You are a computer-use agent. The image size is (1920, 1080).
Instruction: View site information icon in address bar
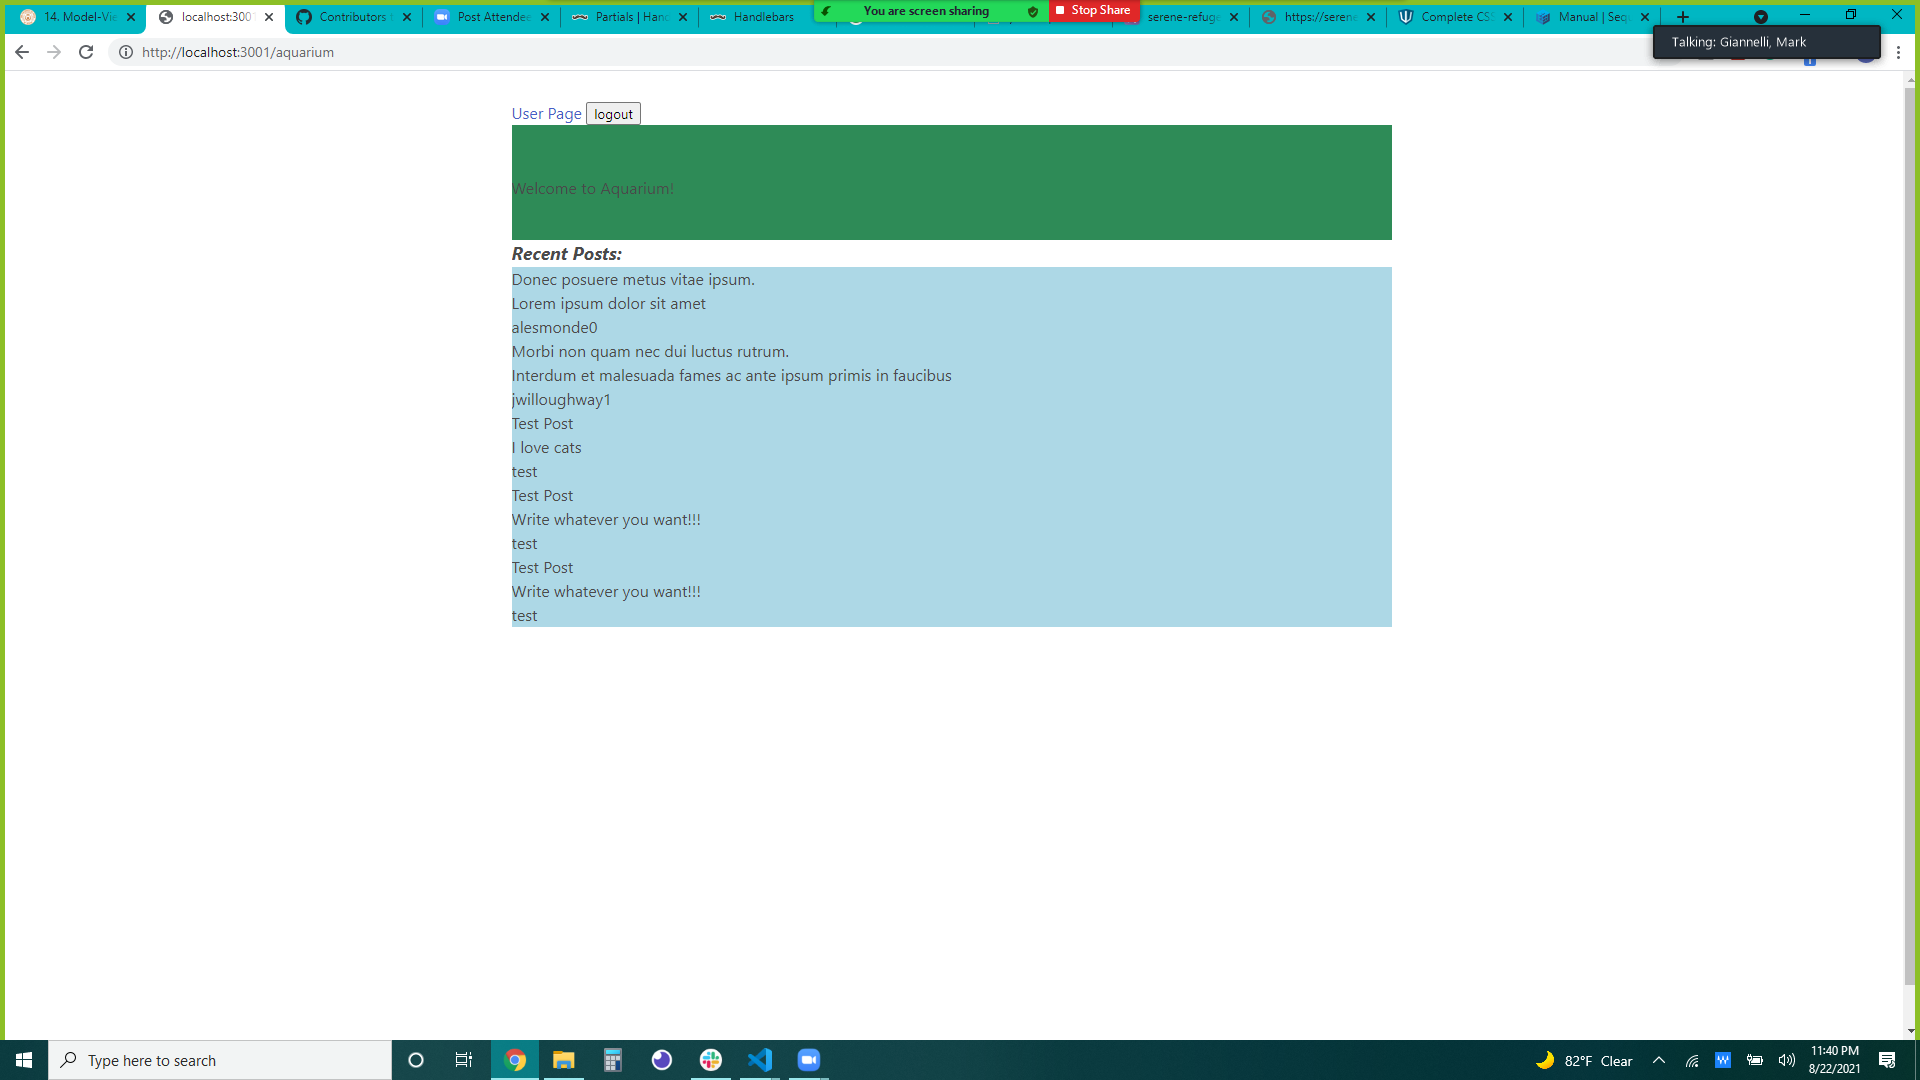(x=126, y=52)
